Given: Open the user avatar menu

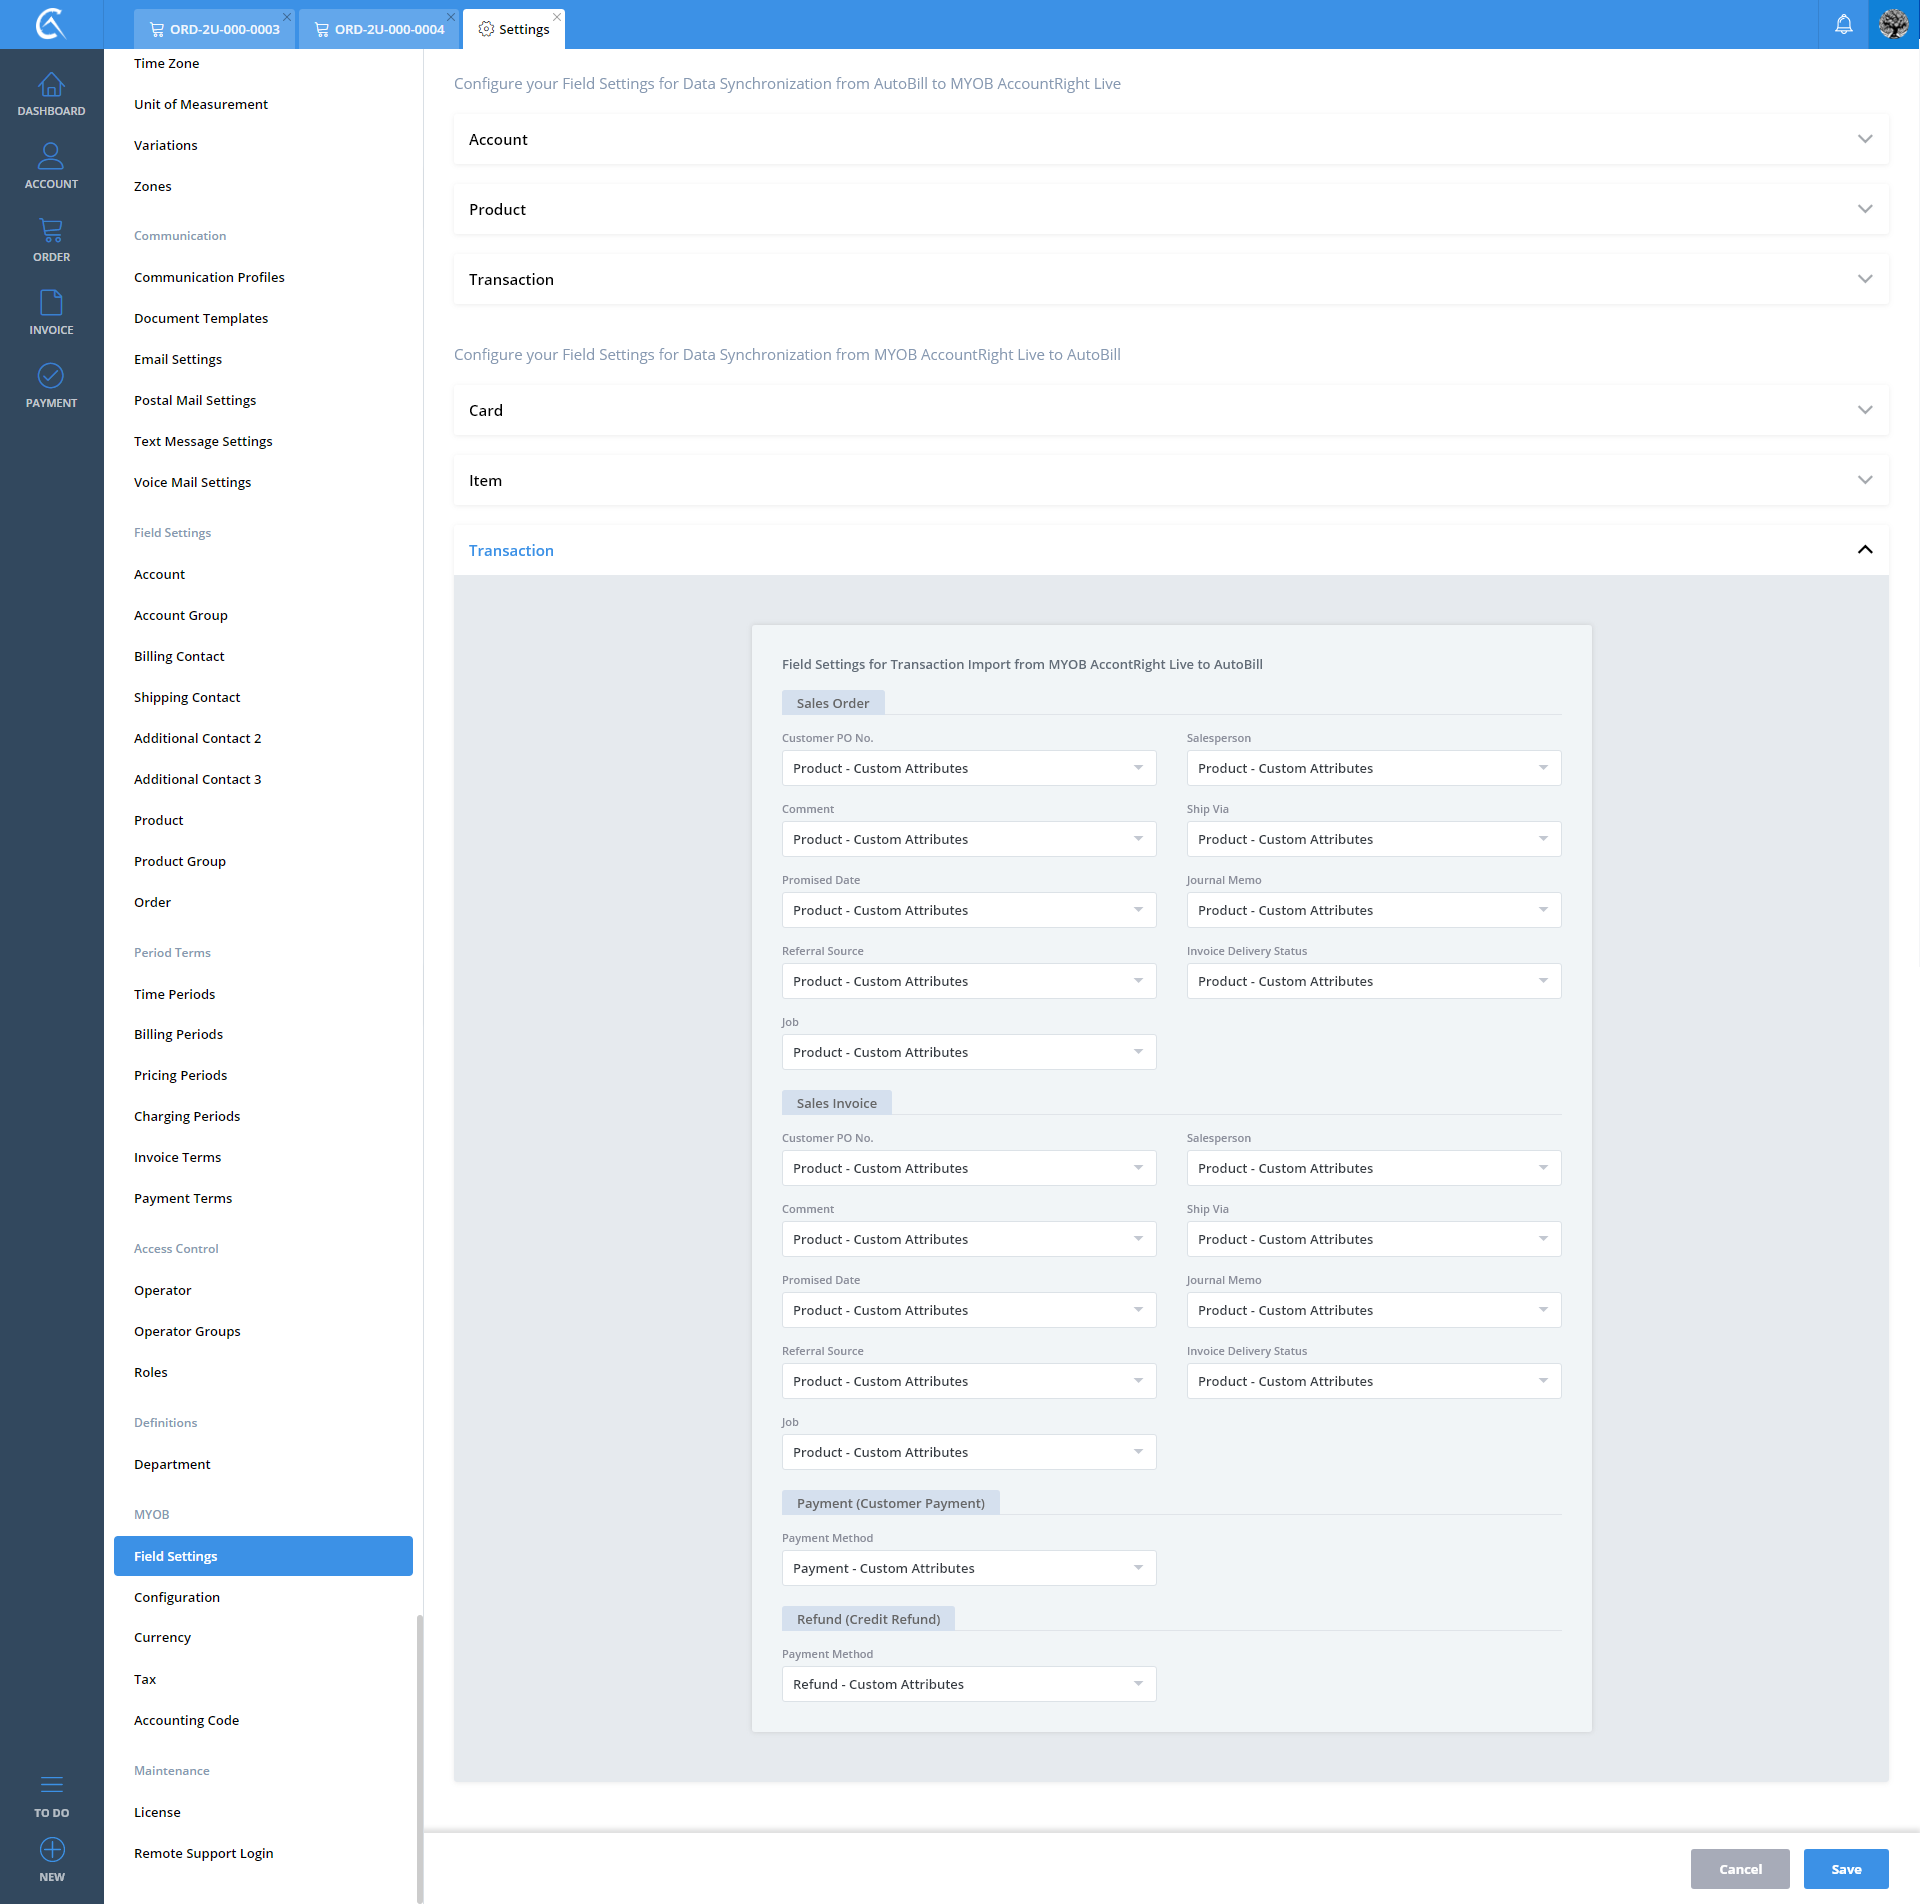Looking at the screenshot, I should [x=1894, y=24].
